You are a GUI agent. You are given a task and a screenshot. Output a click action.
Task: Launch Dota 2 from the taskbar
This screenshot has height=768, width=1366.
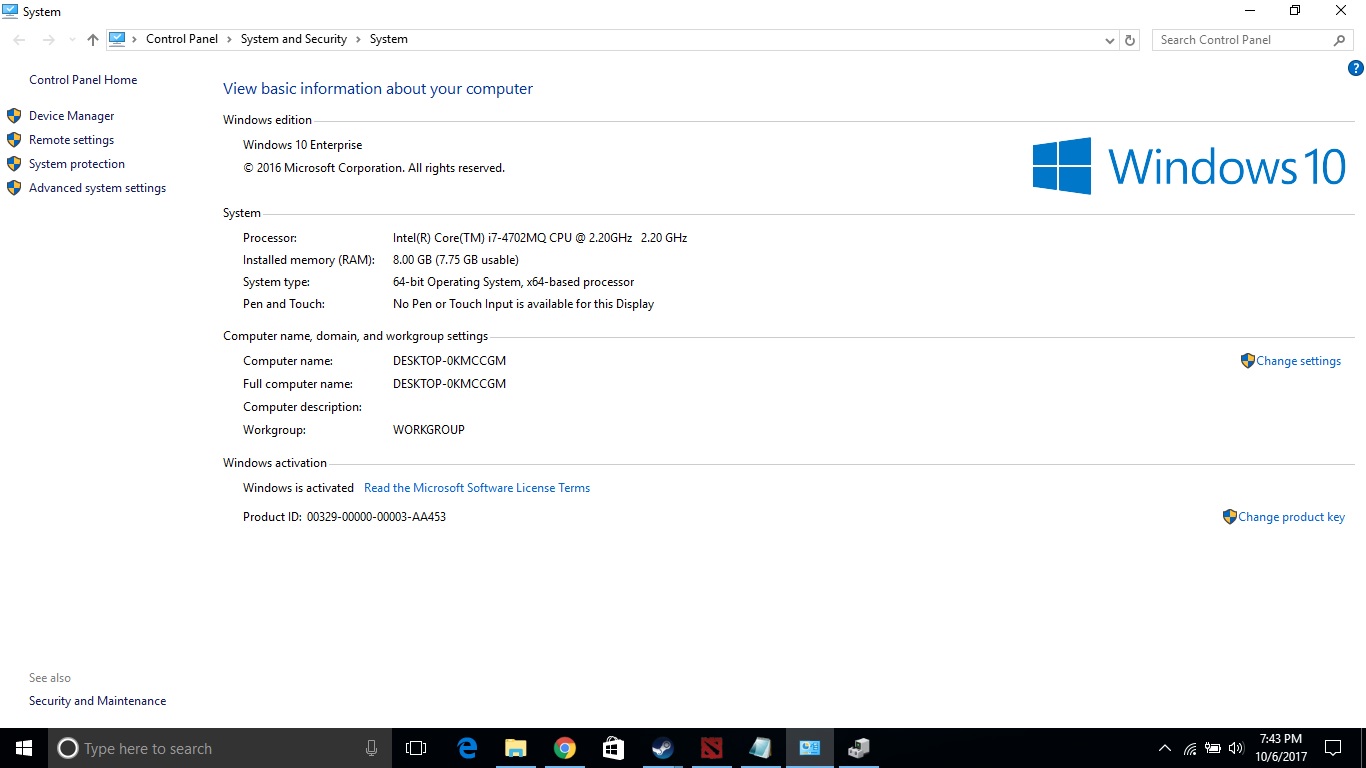pos(711,748)
